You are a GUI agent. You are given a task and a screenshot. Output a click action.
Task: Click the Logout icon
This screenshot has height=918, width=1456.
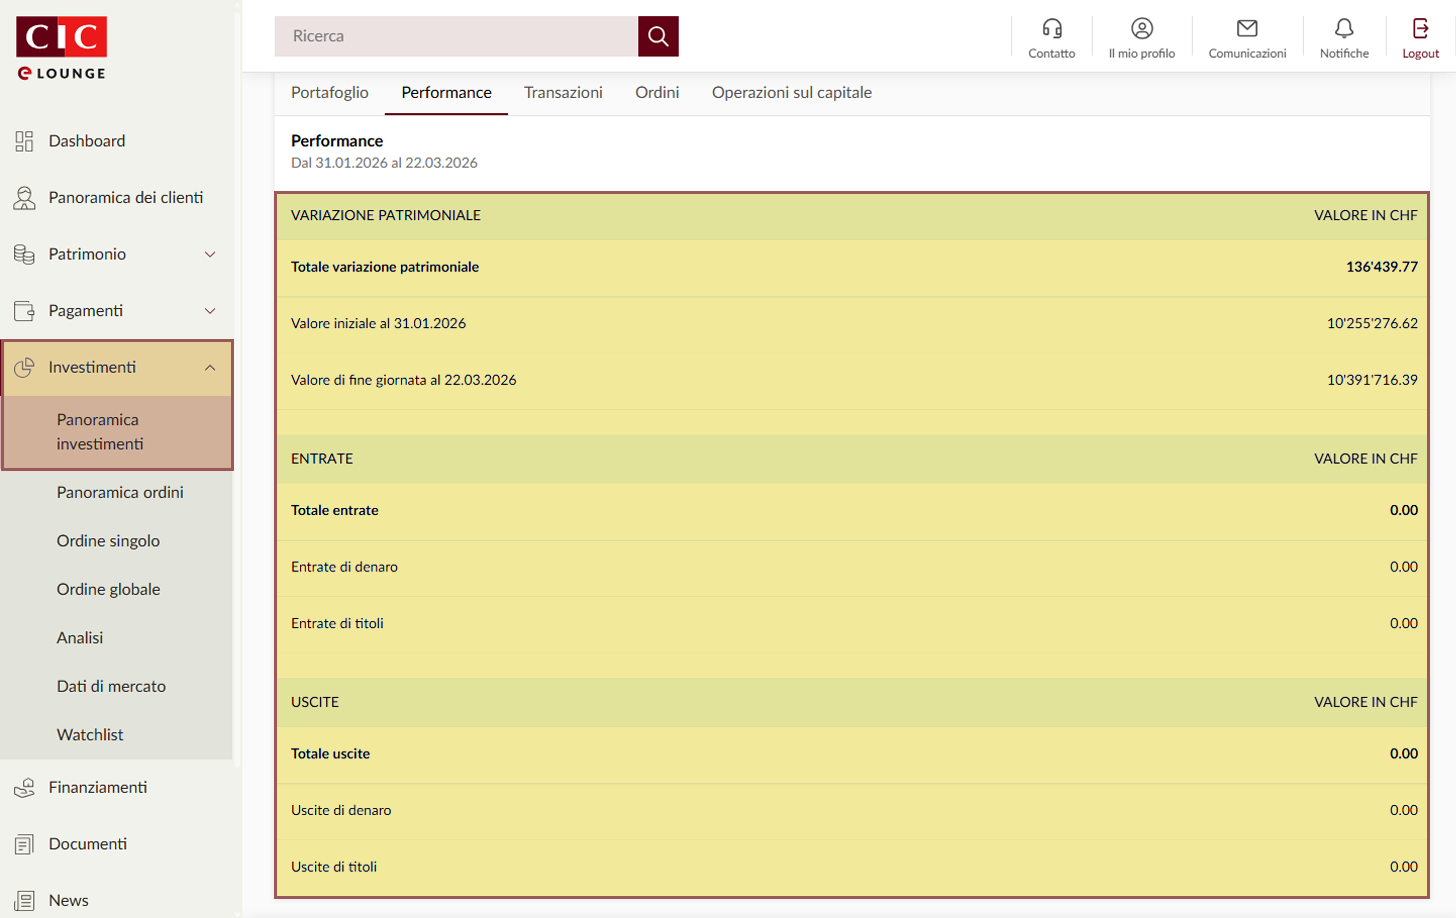[1419, 29]
